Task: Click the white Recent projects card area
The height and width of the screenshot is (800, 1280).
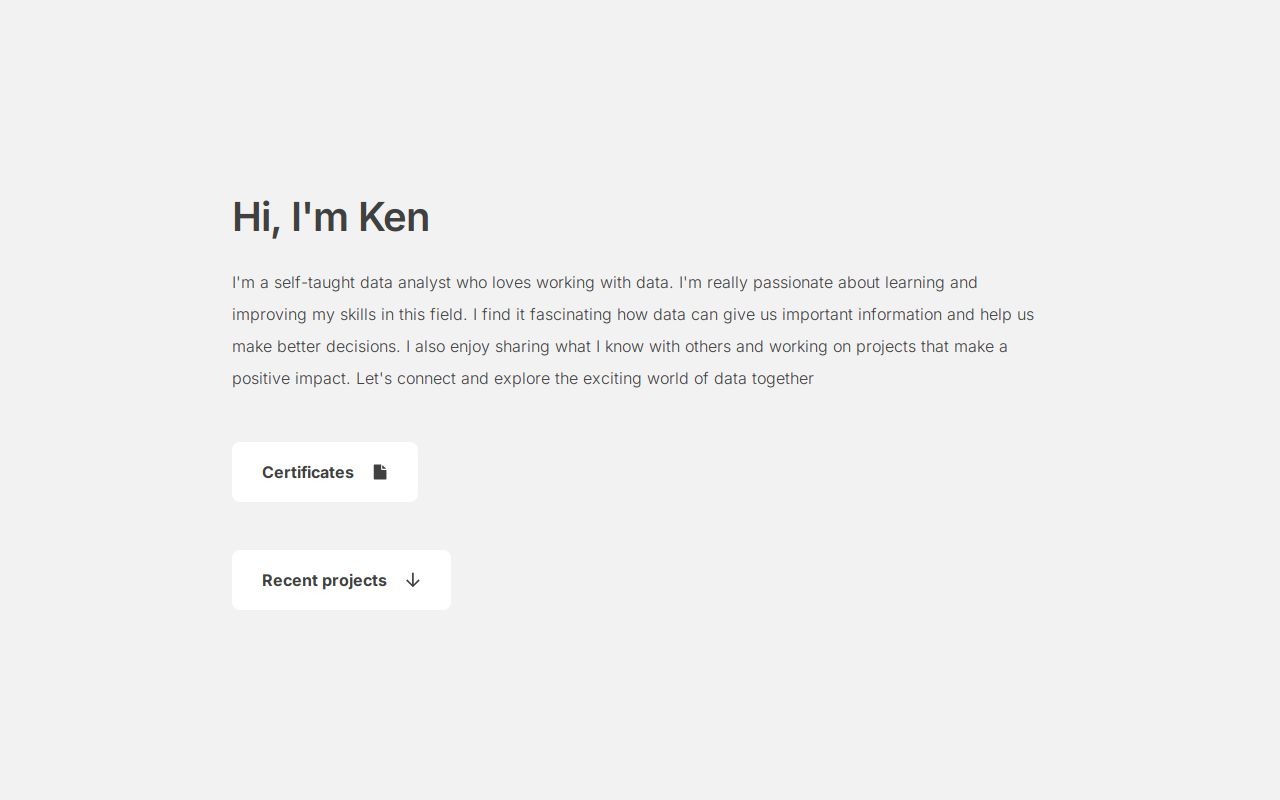Action: click(x=341, y=580)
